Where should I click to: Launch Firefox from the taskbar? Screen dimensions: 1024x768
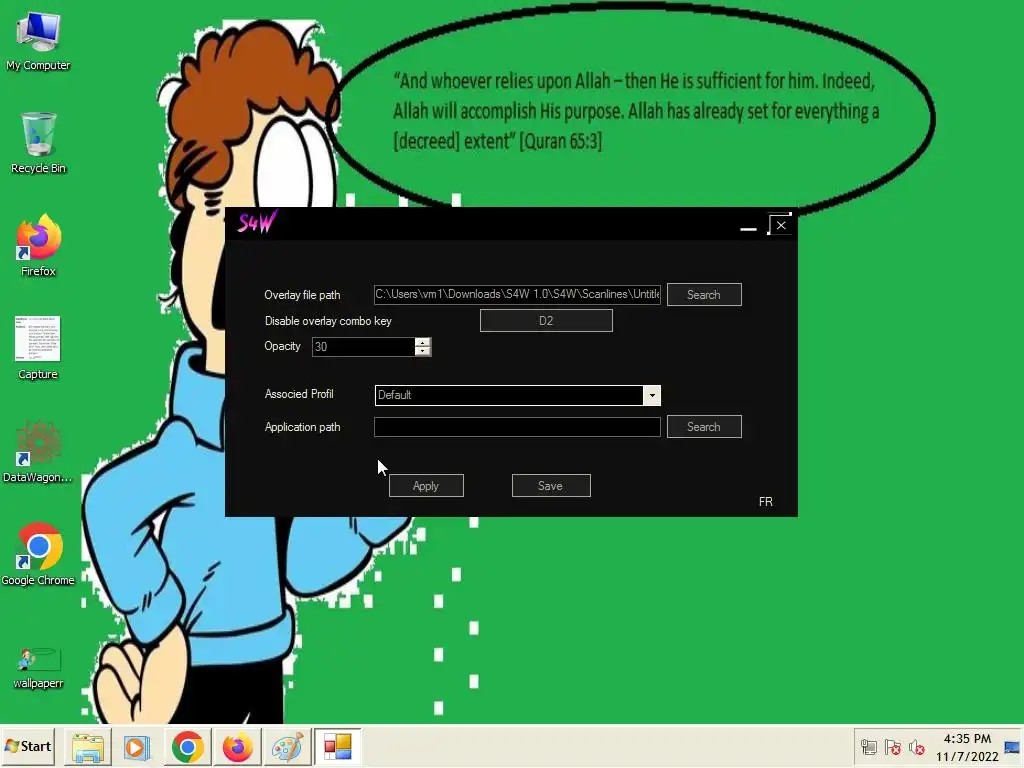coord(237,747)
